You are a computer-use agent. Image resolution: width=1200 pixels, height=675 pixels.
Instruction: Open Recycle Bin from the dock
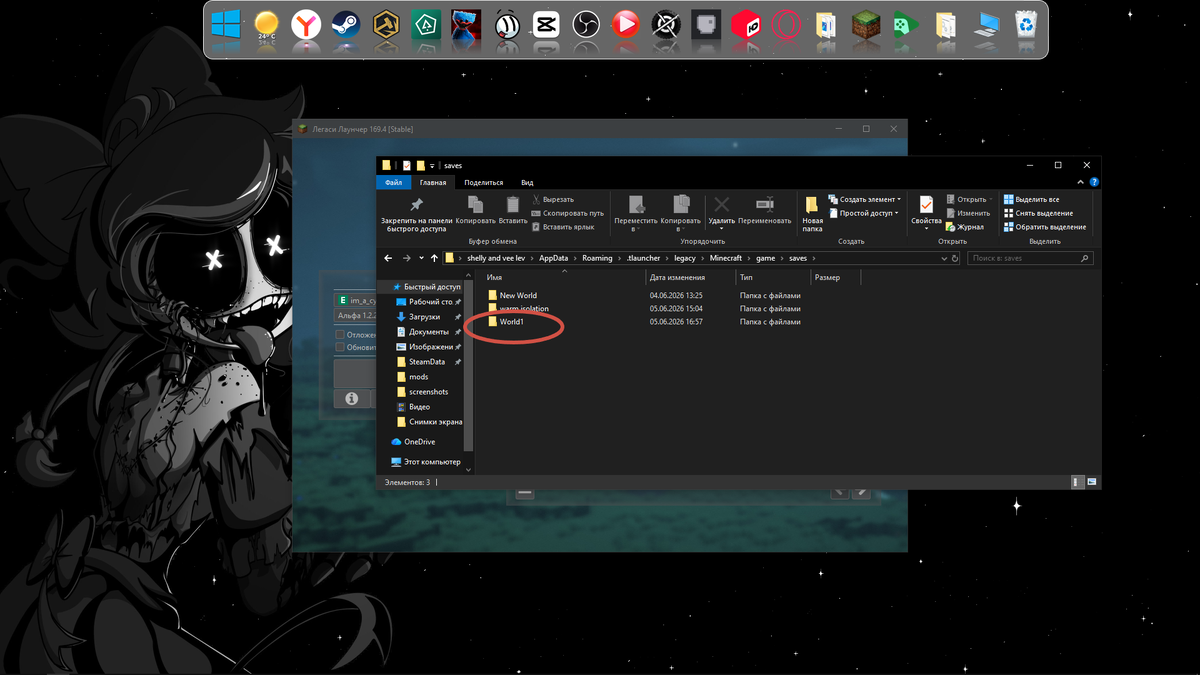(1025, 24)
